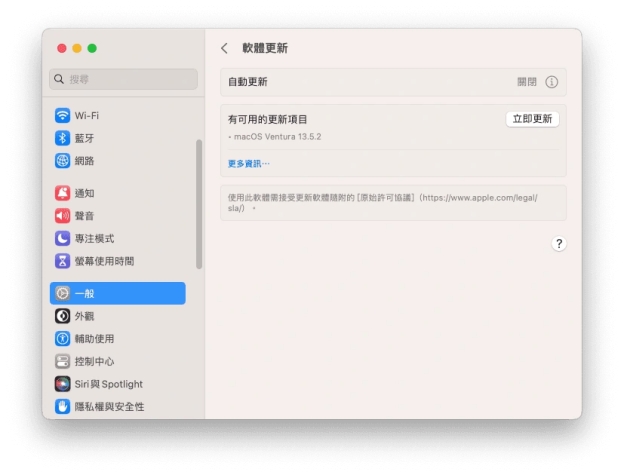Open 外觀 settings pane

click(x=84, y=316)
